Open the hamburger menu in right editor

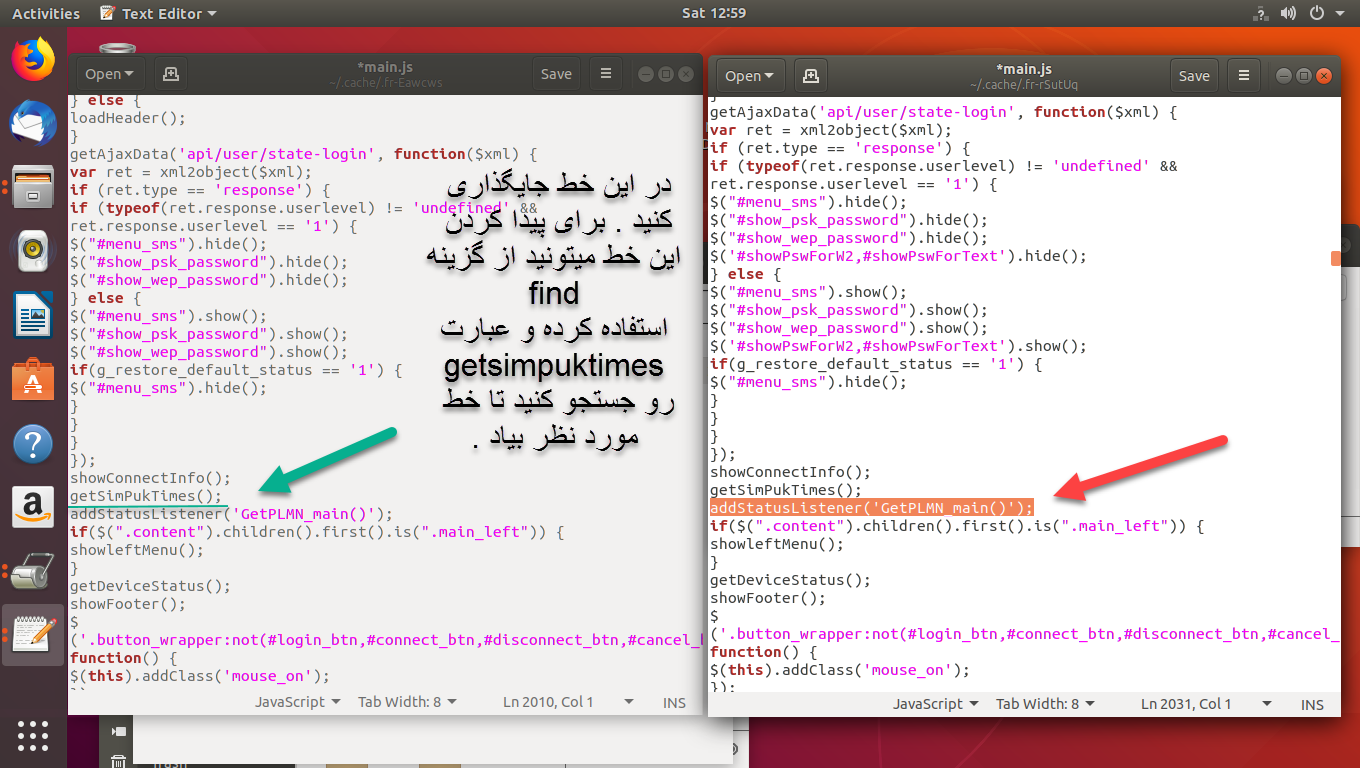coord(1243,76)
